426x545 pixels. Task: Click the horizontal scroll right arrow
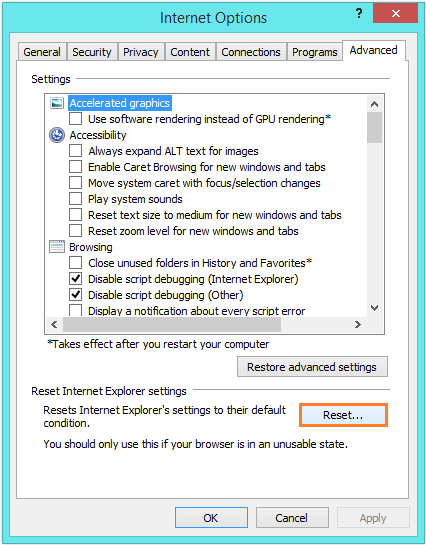[x=358, y=325]
